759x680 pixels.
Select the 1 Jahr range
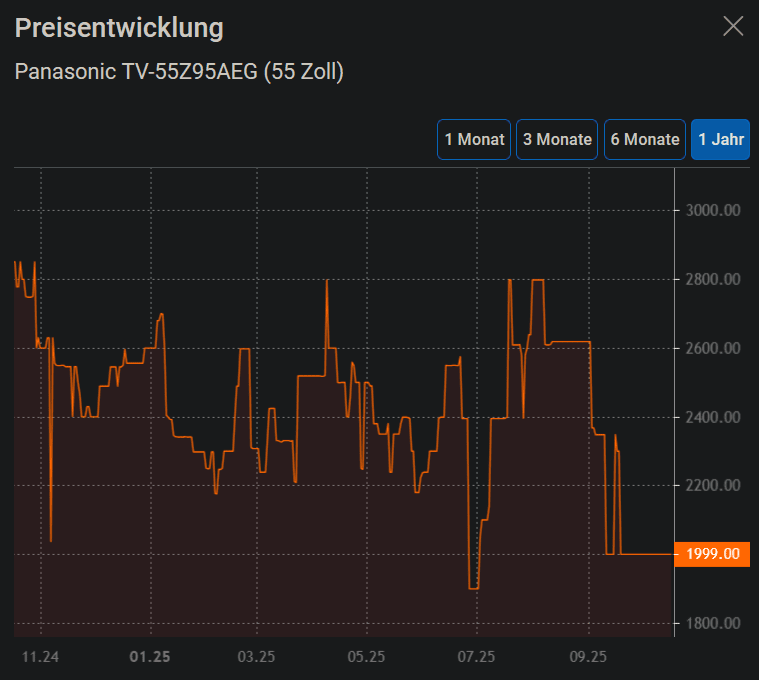pos(720,139)
